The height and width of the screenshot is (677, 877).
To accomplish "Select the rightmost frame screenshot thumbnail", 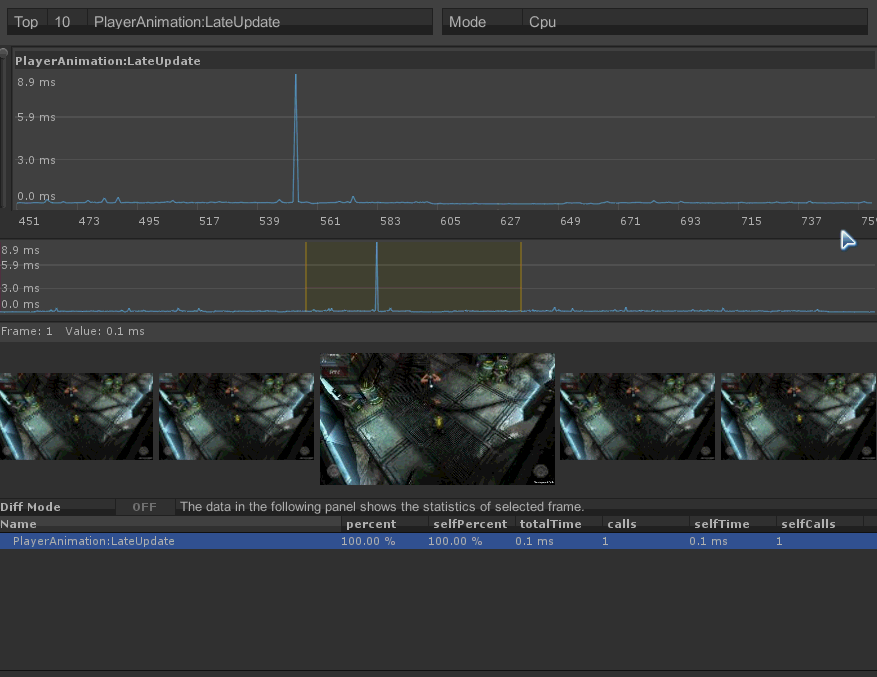I will click(798, 416).
